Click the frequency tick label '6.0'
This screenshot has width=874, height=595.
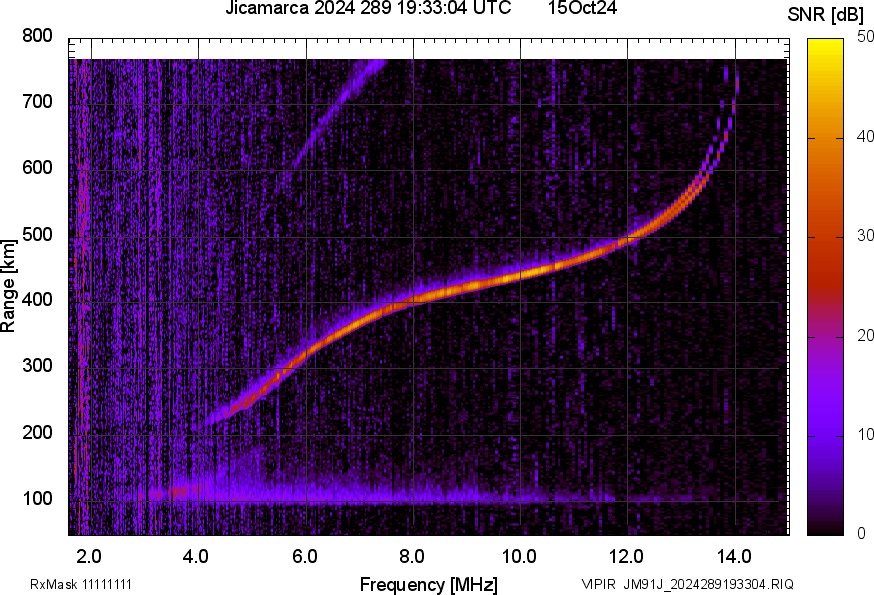(304, 557)
